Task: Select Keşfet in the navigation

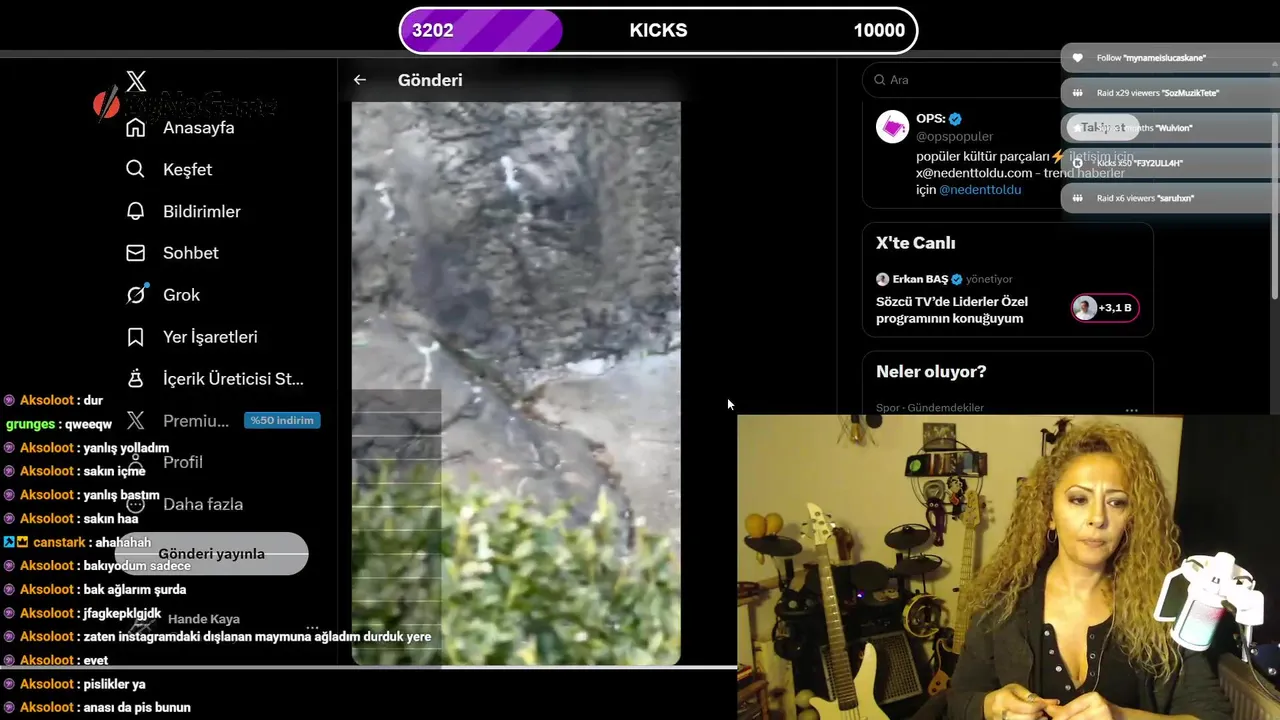Action: click(x=187, y=169)
